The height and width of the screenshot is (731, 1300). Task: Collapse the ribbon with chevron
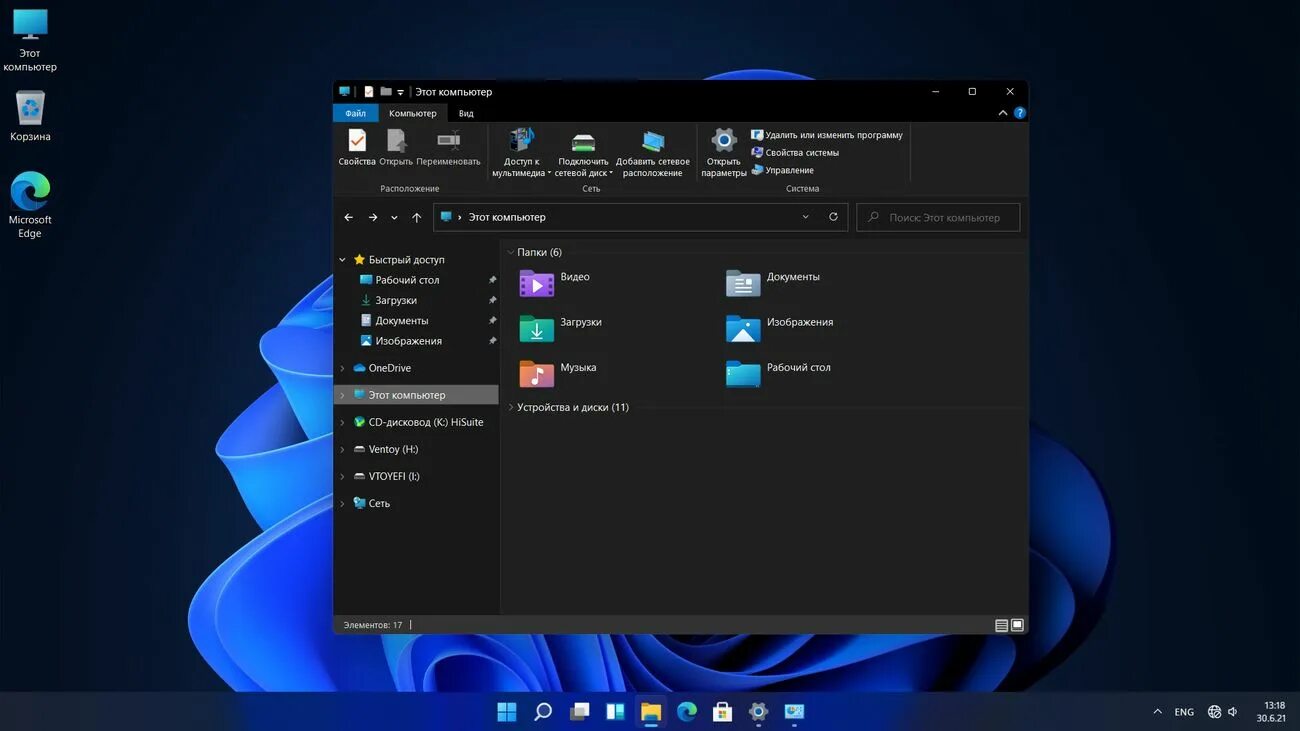click(x=1003, y=113)
